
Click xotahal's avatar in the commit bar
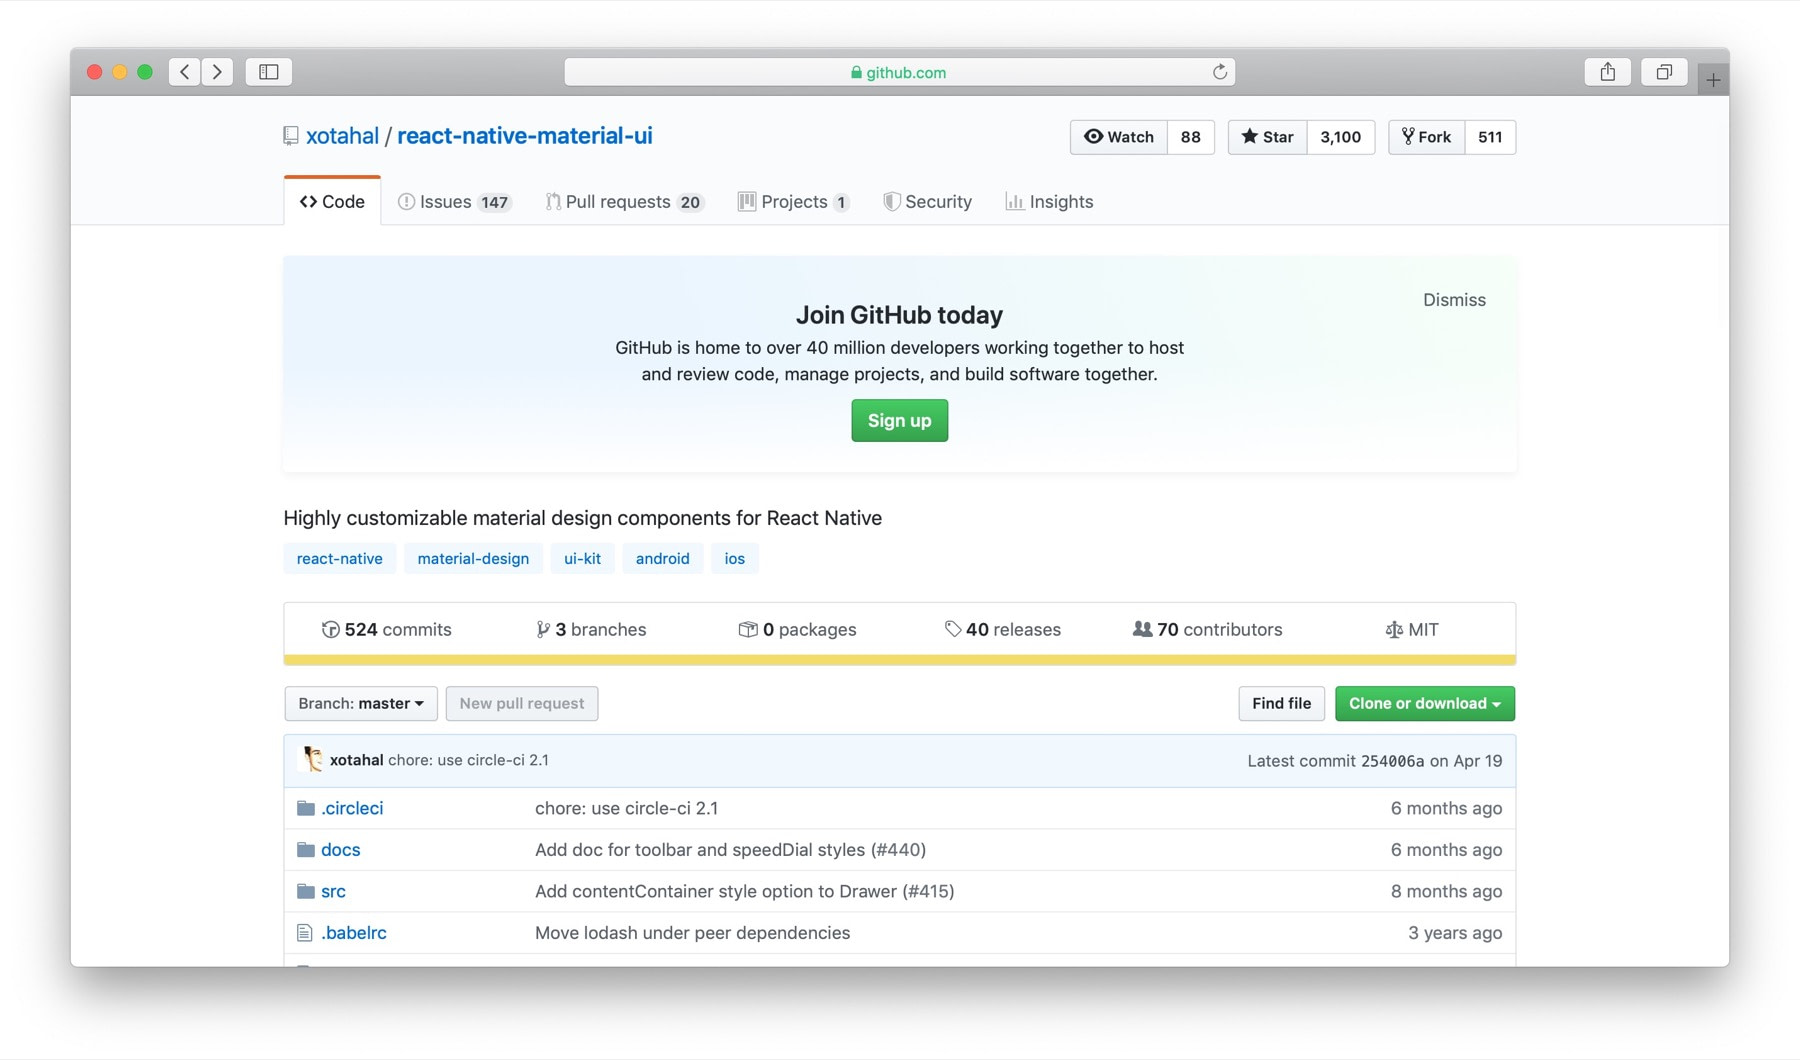312,760
